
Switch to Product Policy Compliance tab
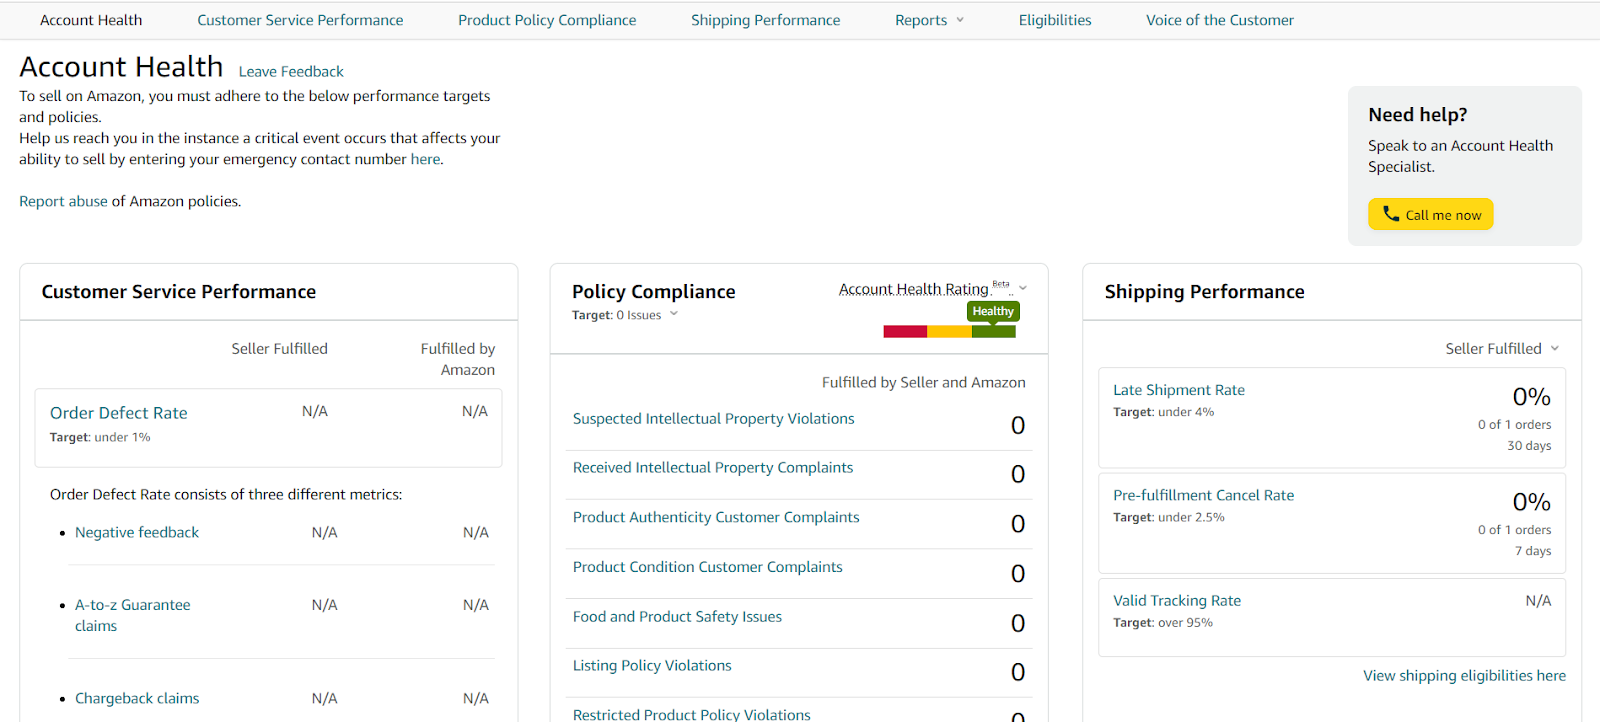(x=547, y=20)
